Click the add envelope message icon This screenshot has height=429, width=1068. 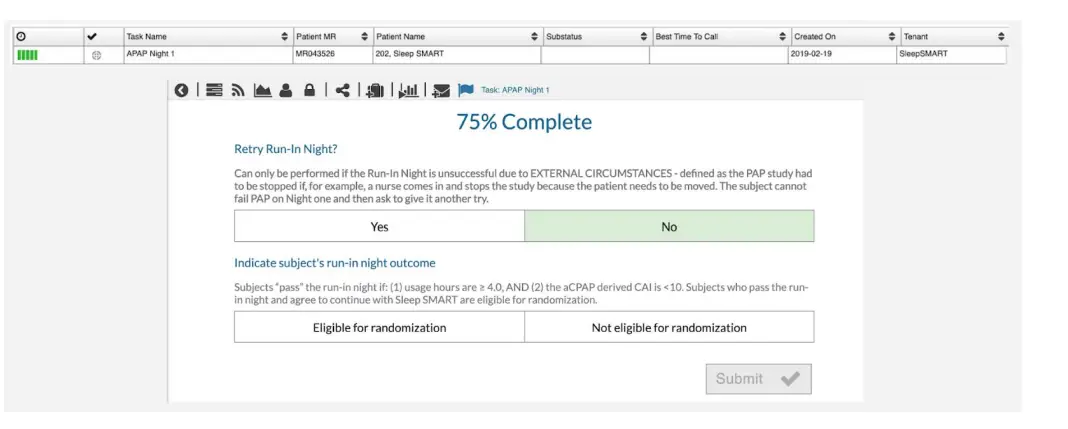click(441, 91)
